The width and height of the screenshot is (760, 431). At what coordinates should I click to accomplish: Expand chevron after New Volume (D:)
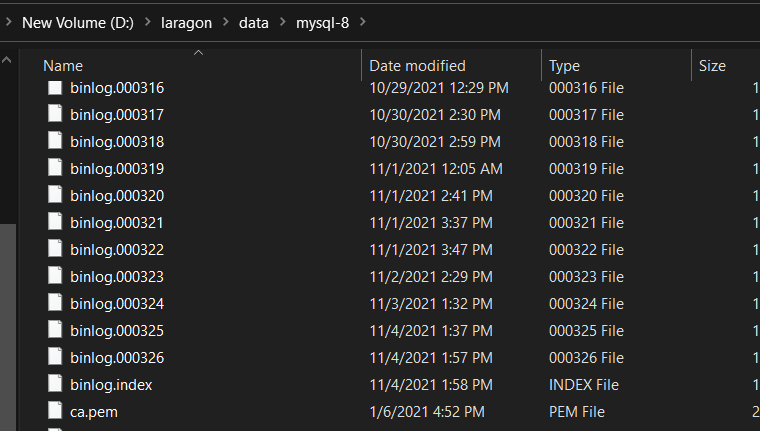[147, 22]
